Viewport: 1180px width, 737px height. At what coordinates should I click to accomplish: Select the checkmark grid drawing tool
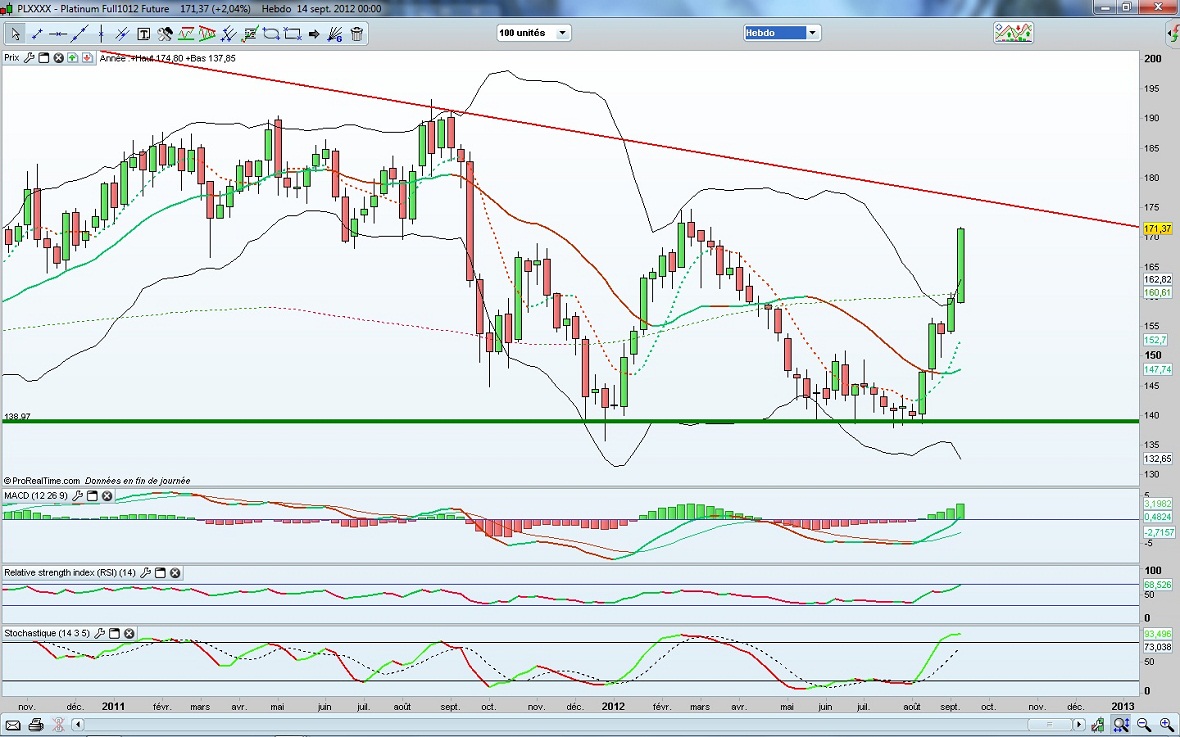click(250, 34)
